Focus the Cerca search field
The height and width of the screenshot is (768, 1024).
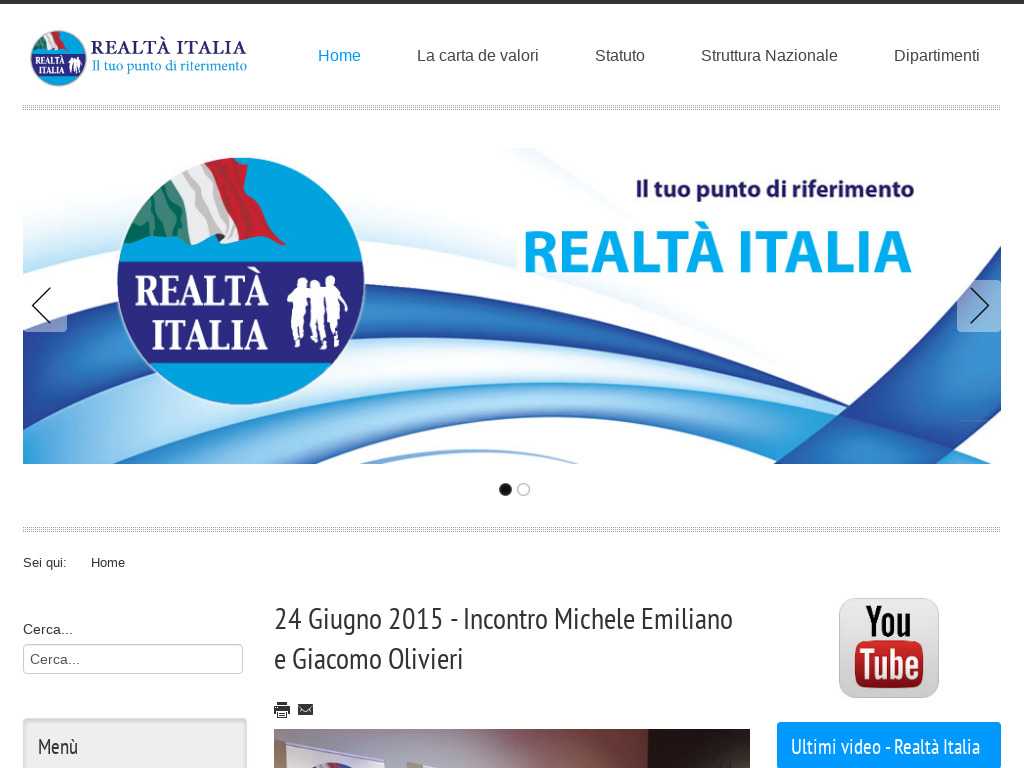point(133,659)
